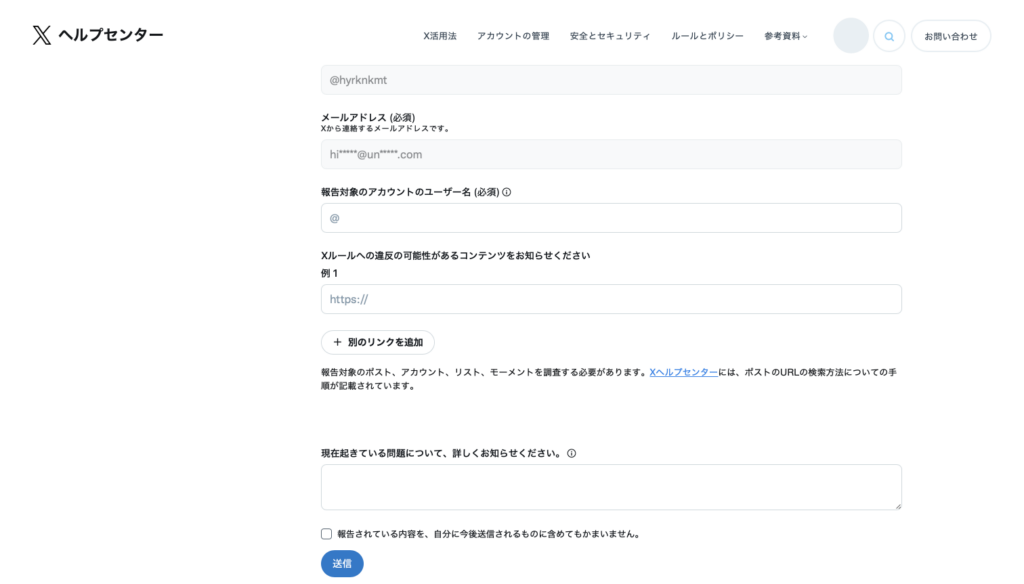The height and width of the screenshot is (584, 1024).
Task: Click info icon beside 報告対象のアカウントのユーザー名
Action: click(506, 192)
